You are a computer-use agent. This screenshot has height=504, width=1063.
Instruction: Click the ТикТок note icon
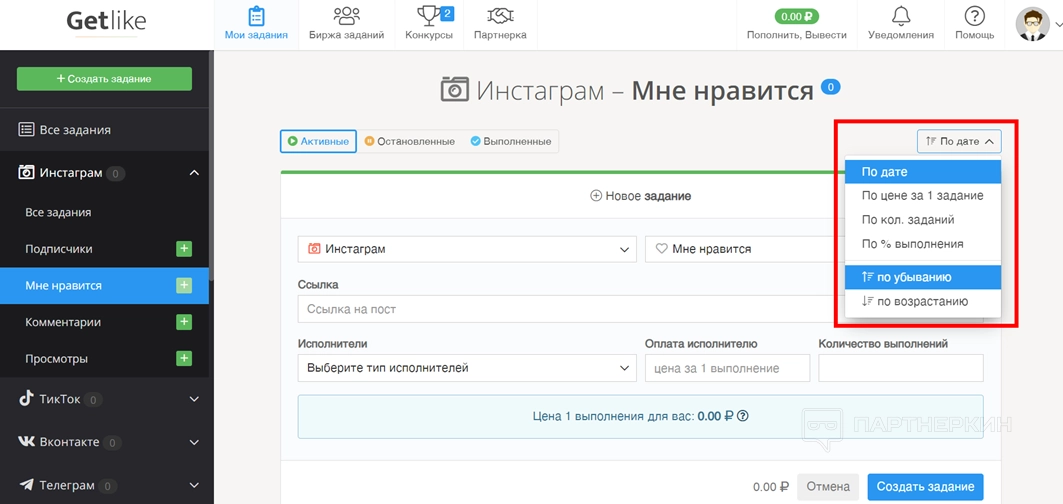pos(26,399)
